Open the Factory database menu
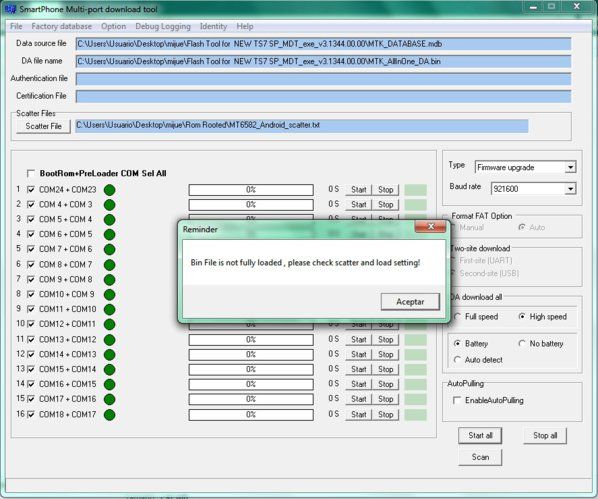Image resolution: width=598 pixels, height=499 pixels. (61, 26)
